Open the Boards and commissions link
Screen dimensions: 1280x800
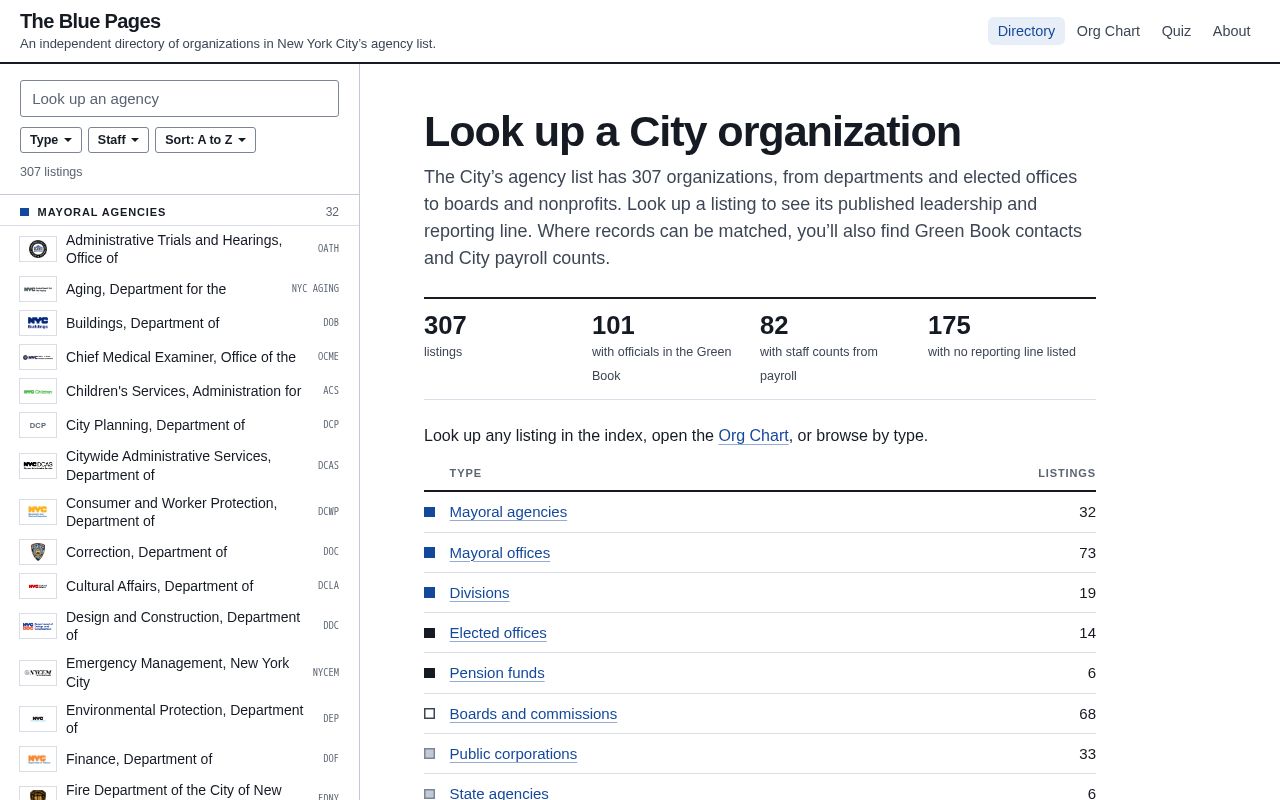pyautogui.click(x=533, y=714)
